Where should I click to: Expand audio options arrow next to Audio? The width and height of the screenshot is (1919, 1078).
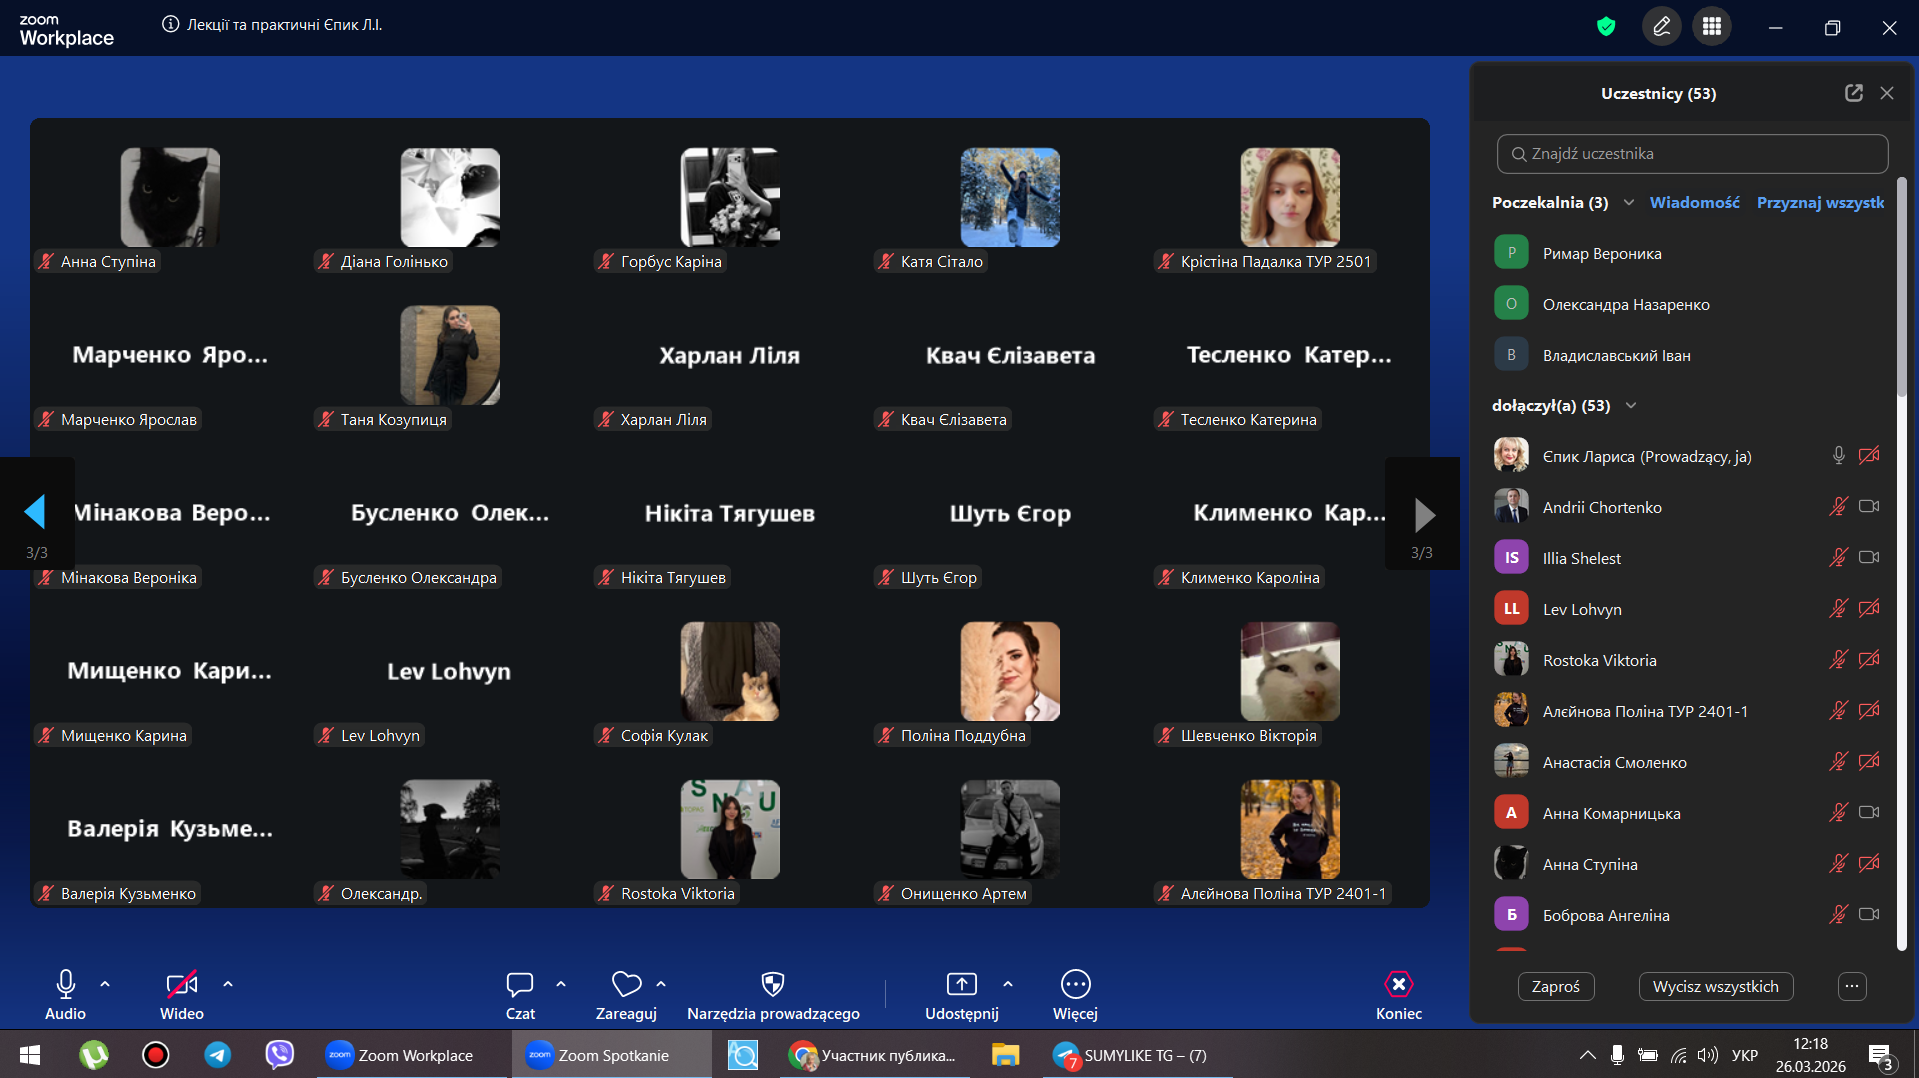tap(105, 985)
